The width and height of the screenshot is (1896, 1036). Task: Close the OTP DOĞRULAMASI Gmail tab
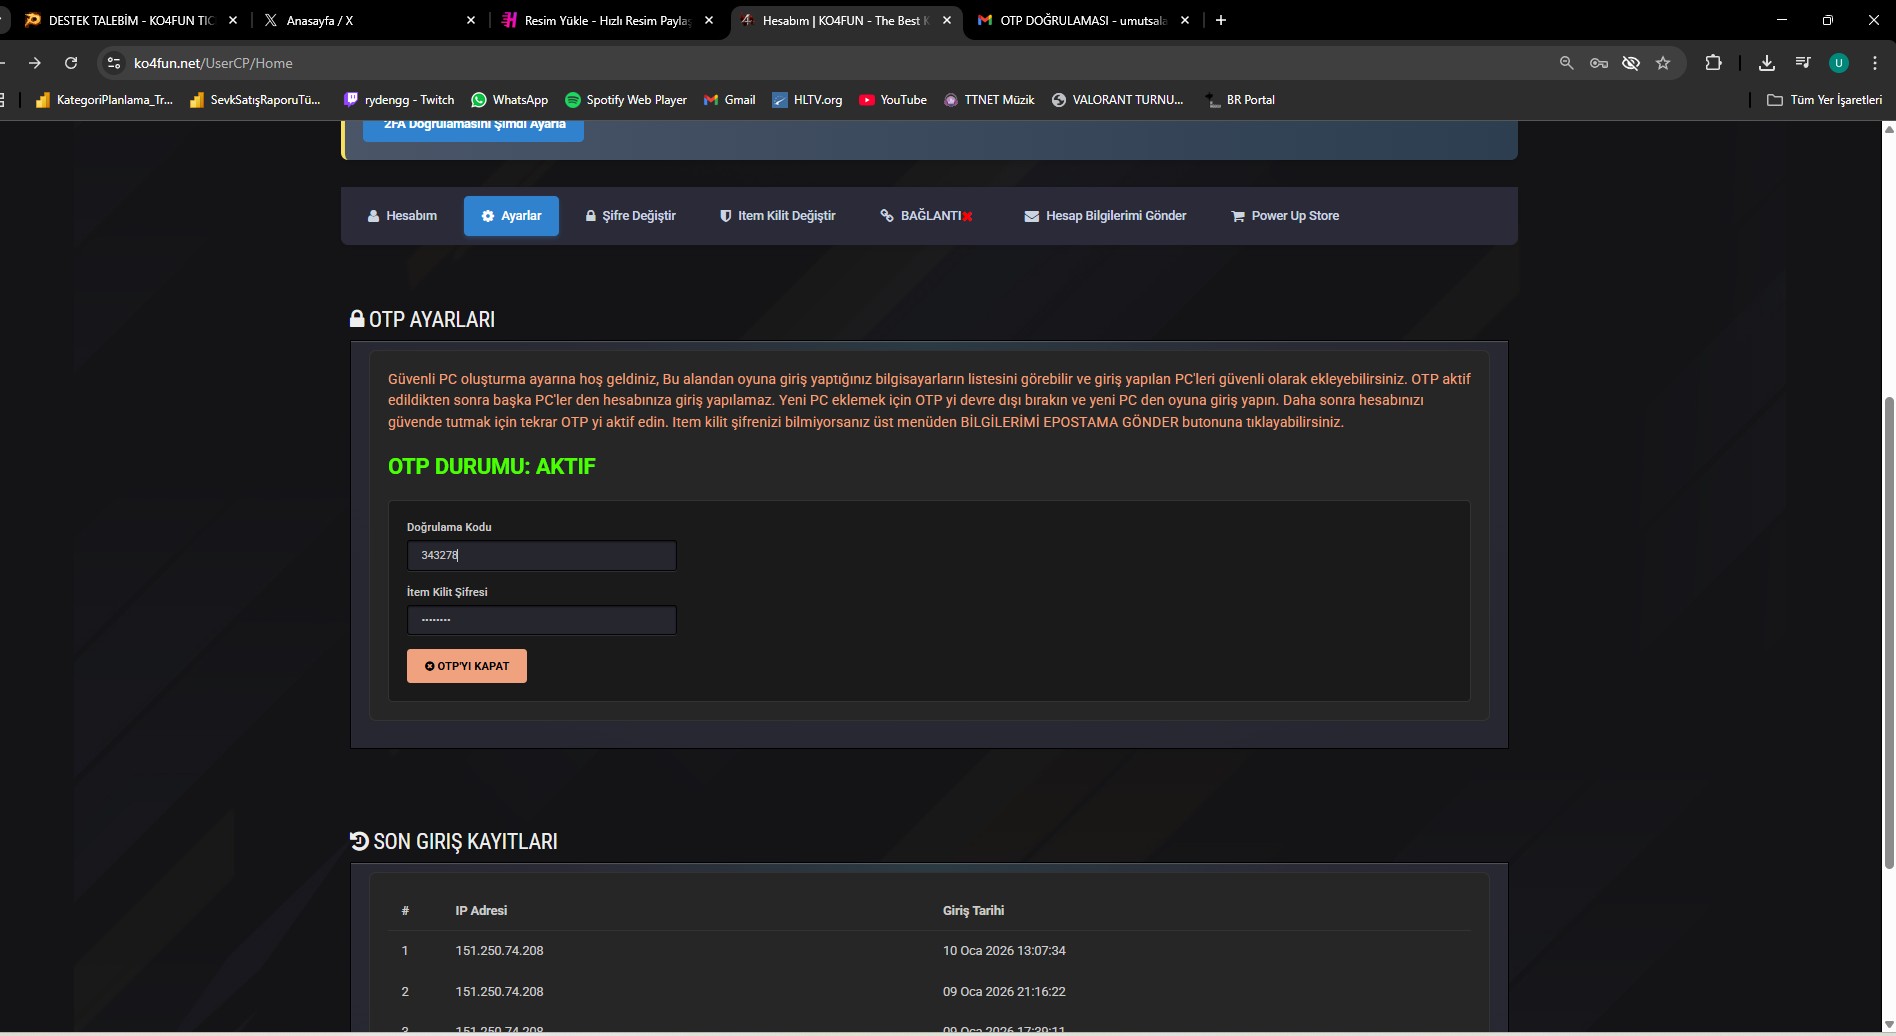click(x=1185, y=20)
